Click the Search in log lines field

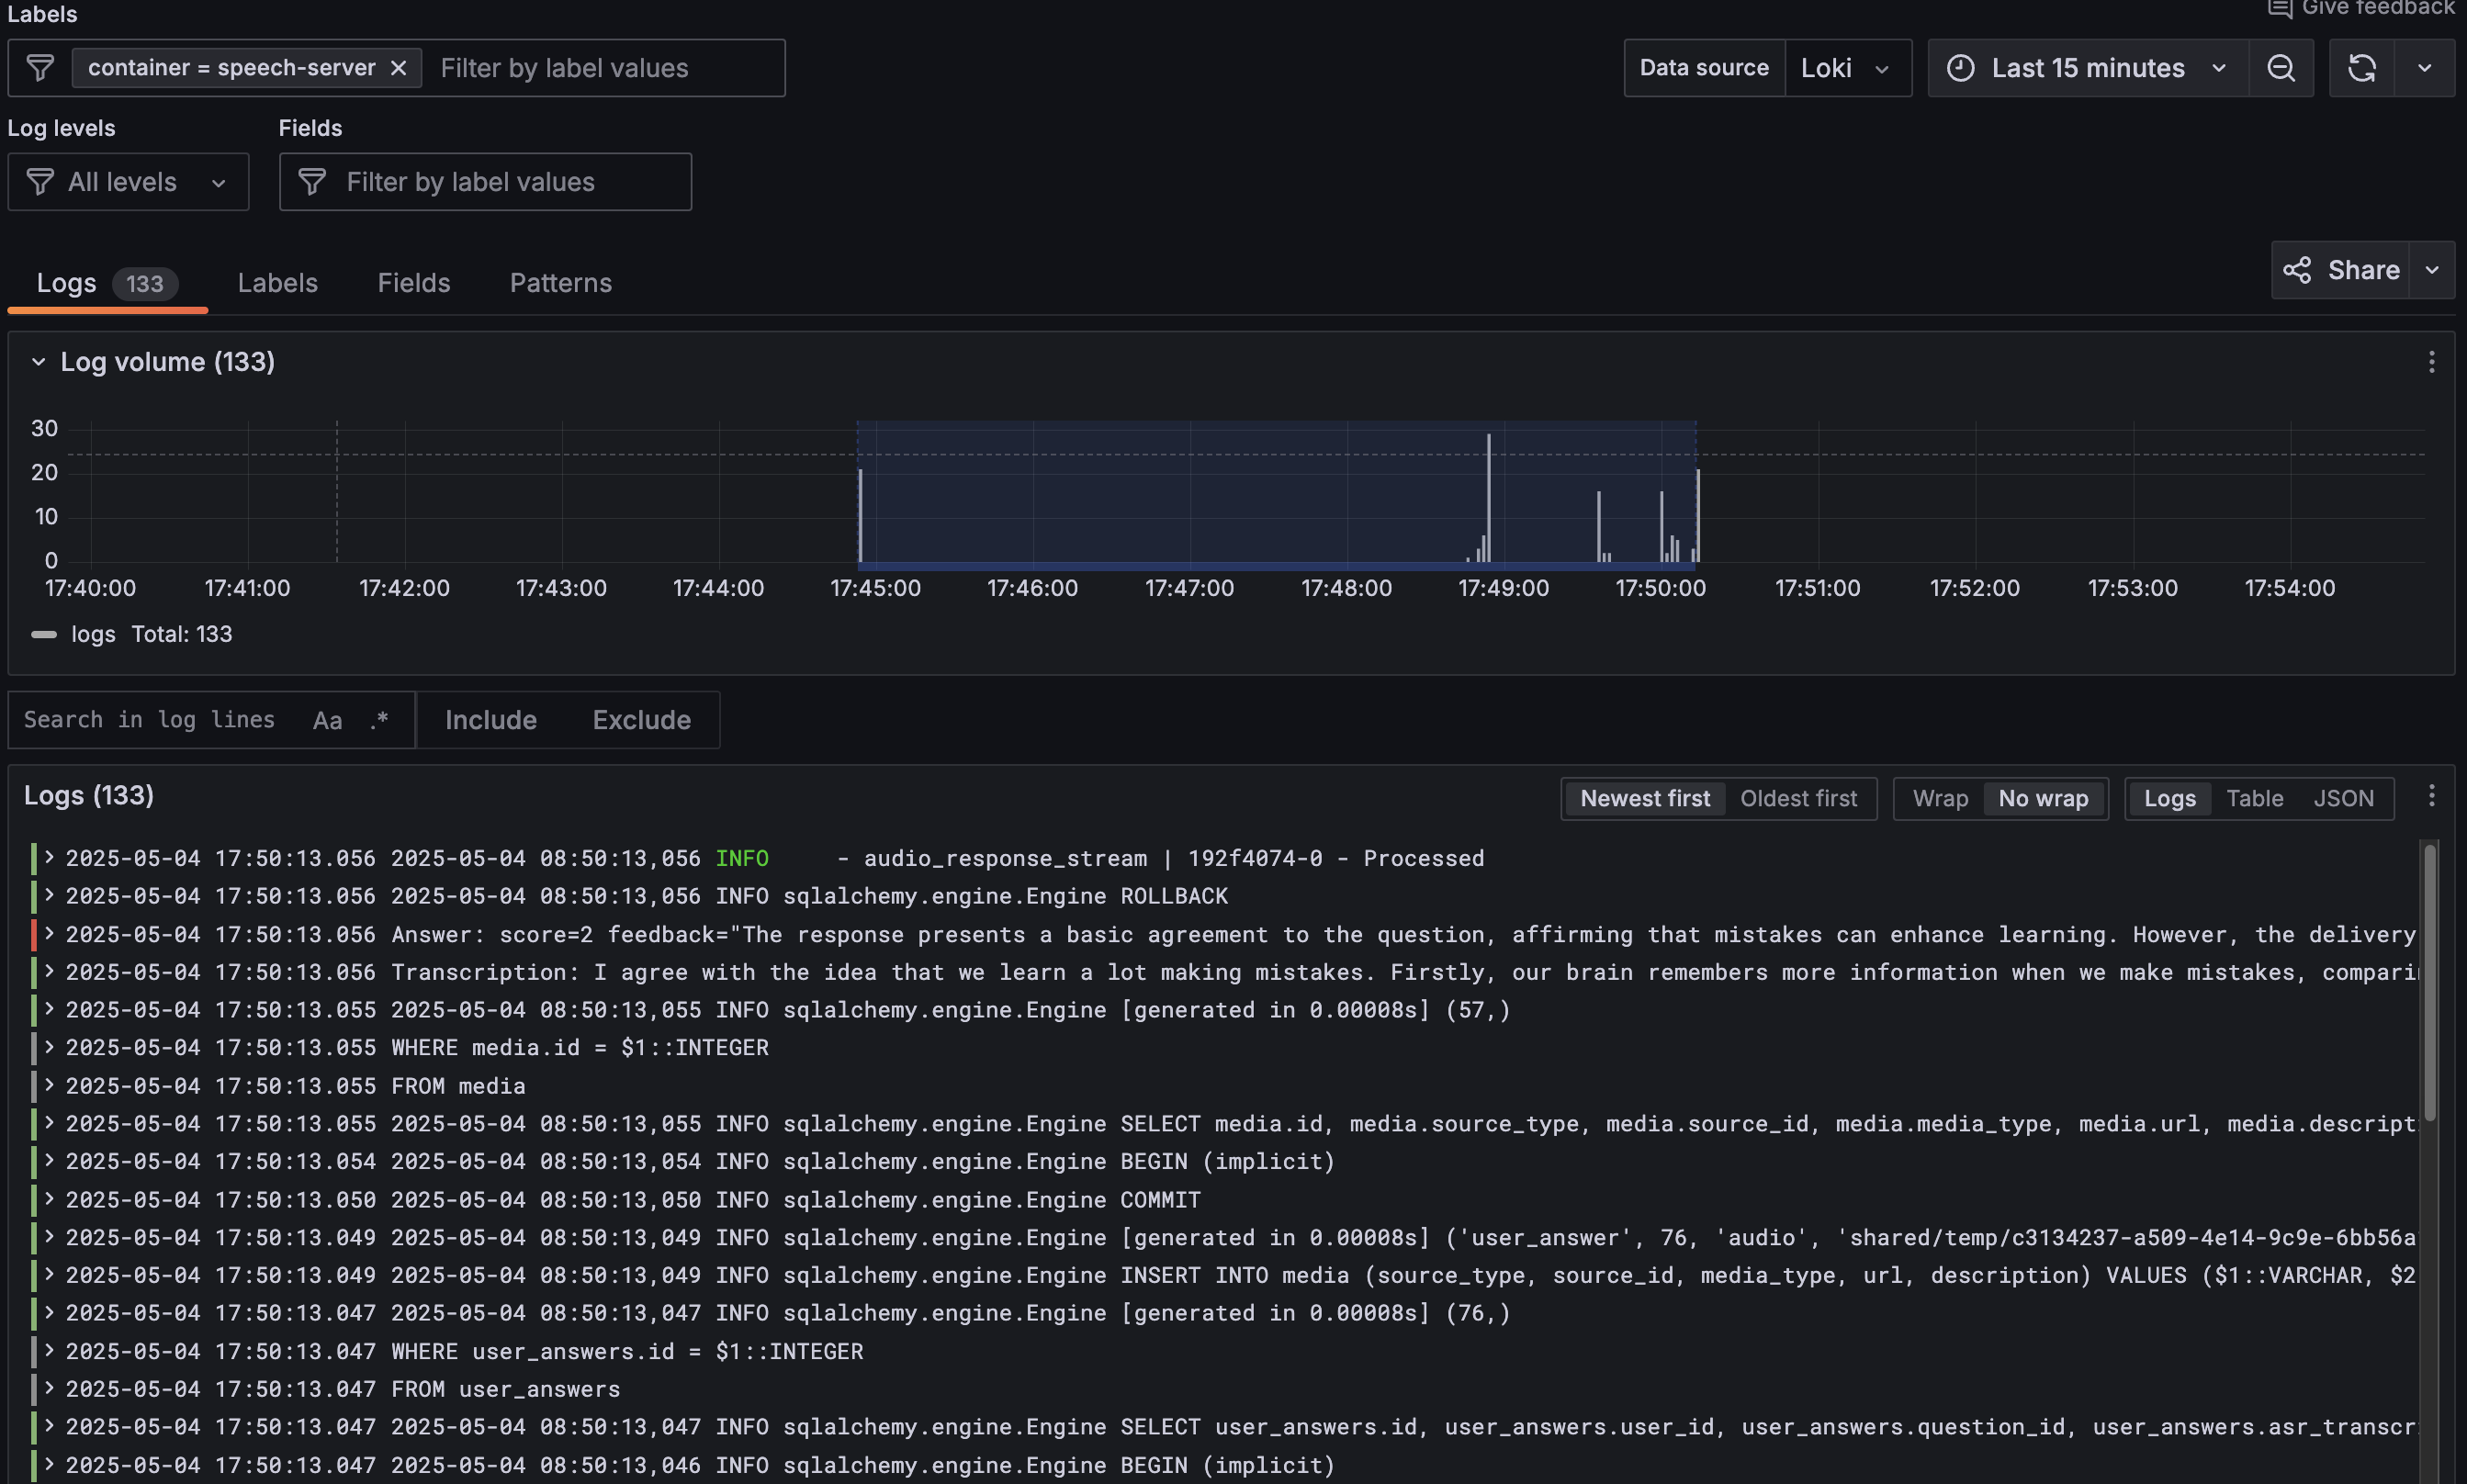point(150,720)
